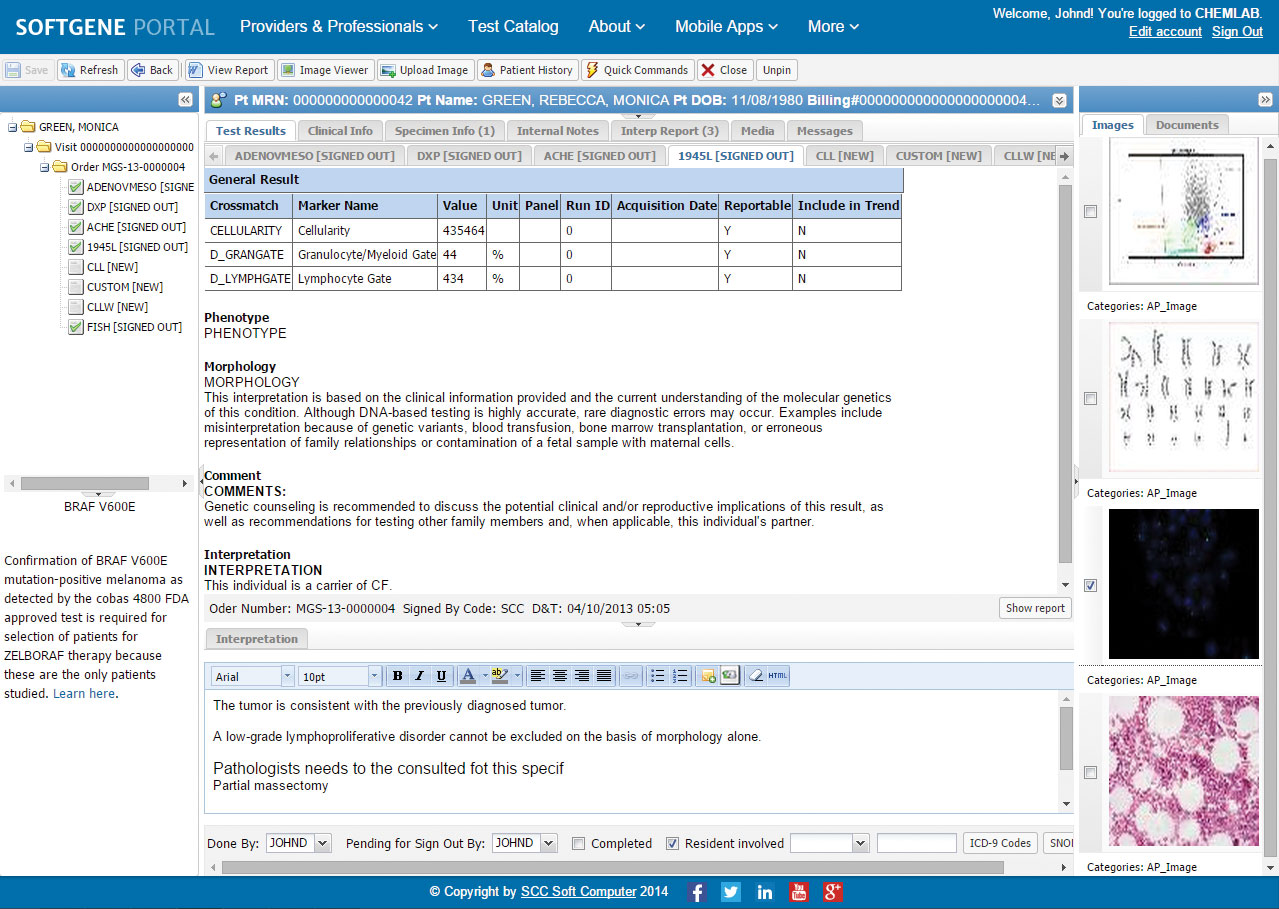
Task: Open the font color picker swatch
Action: tap(468, 676)
